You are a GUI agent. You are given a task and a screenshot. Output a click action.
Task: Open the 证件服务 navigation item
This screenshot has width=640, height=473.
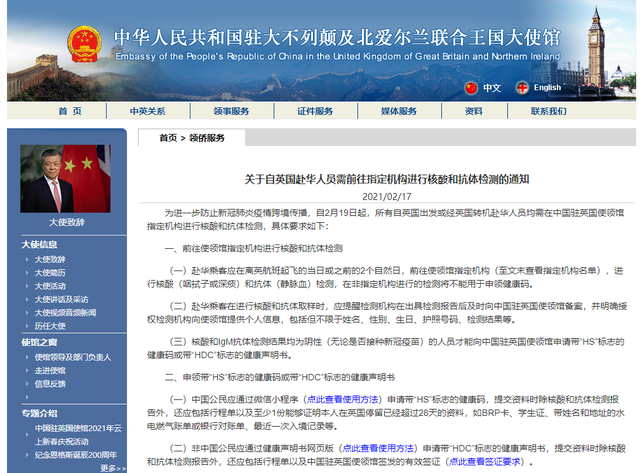[x=315, y=111]
